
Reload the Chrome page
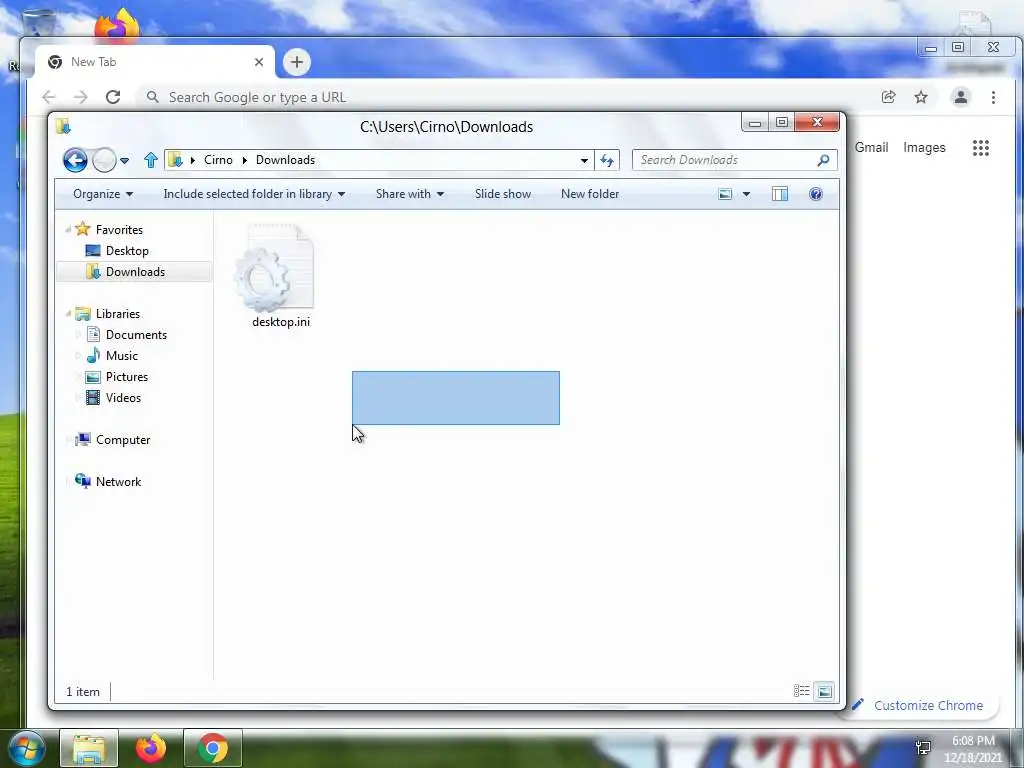tap(113, 97)
